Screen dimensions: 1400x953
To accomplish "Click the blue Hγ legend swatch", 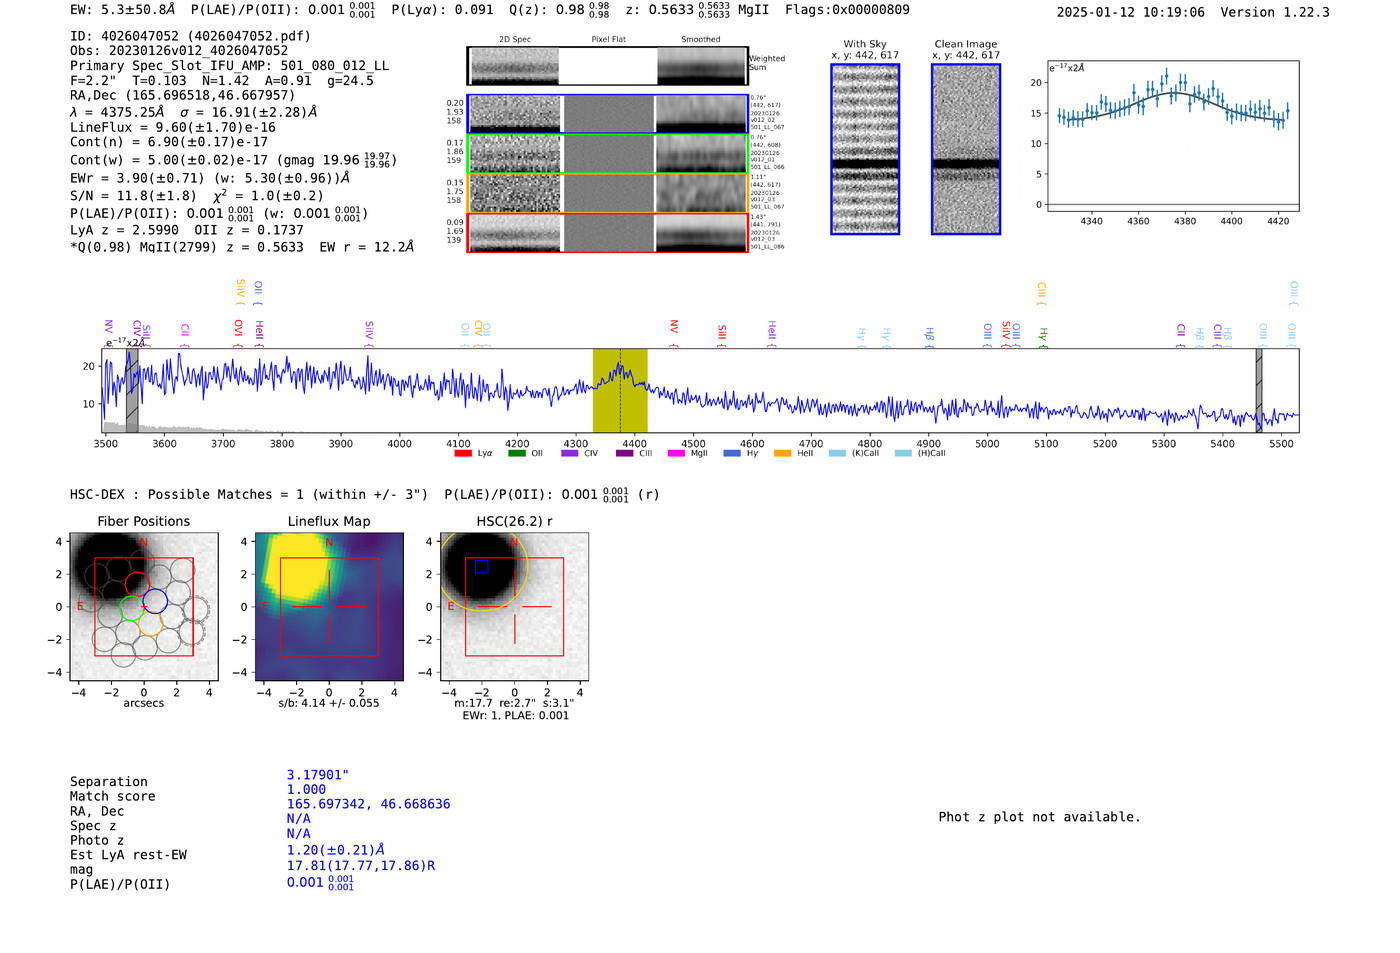I will pos(732,454).
